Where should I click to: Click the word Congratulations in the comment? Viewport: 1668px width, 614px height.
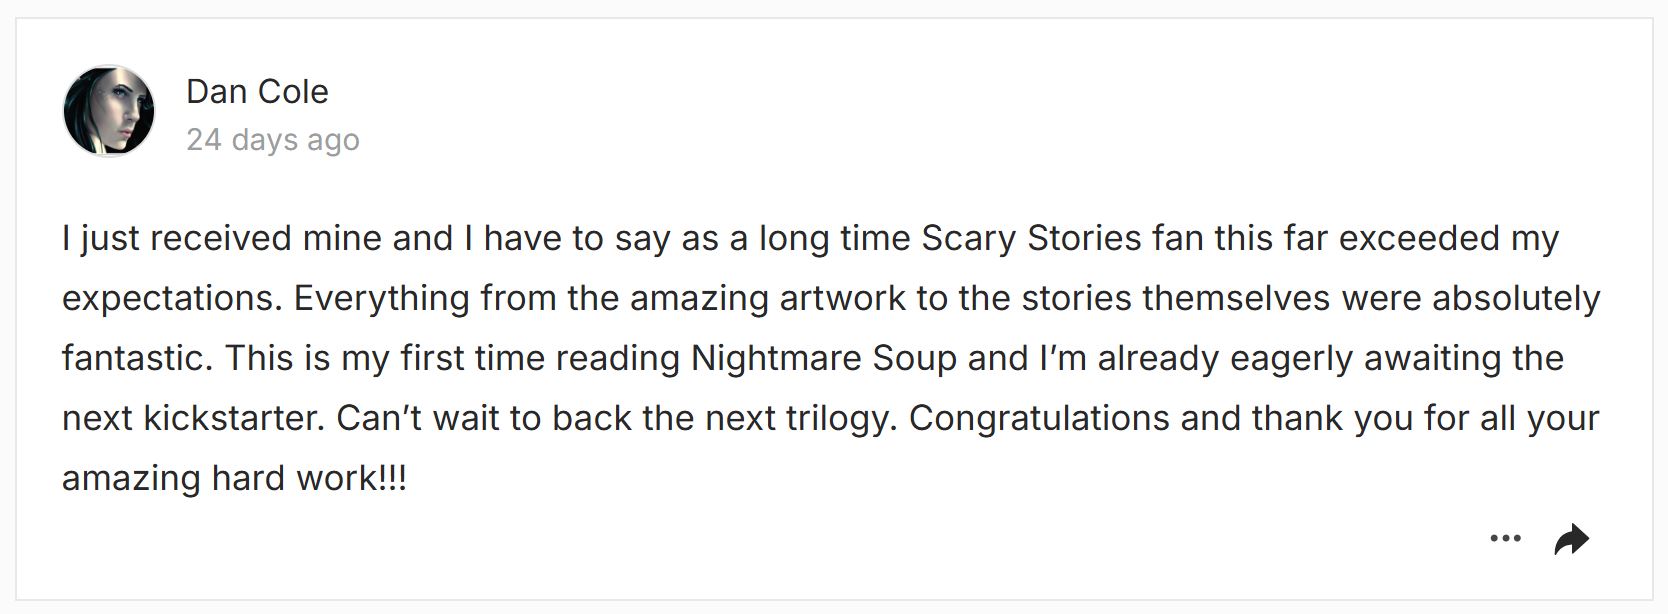pyautogui.click(x=1039, y=418)
